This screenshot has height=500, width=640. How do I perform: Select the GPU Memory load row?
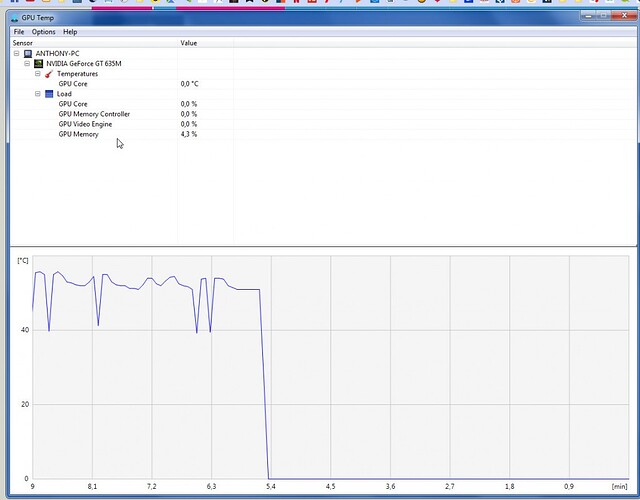coord(78,134)
